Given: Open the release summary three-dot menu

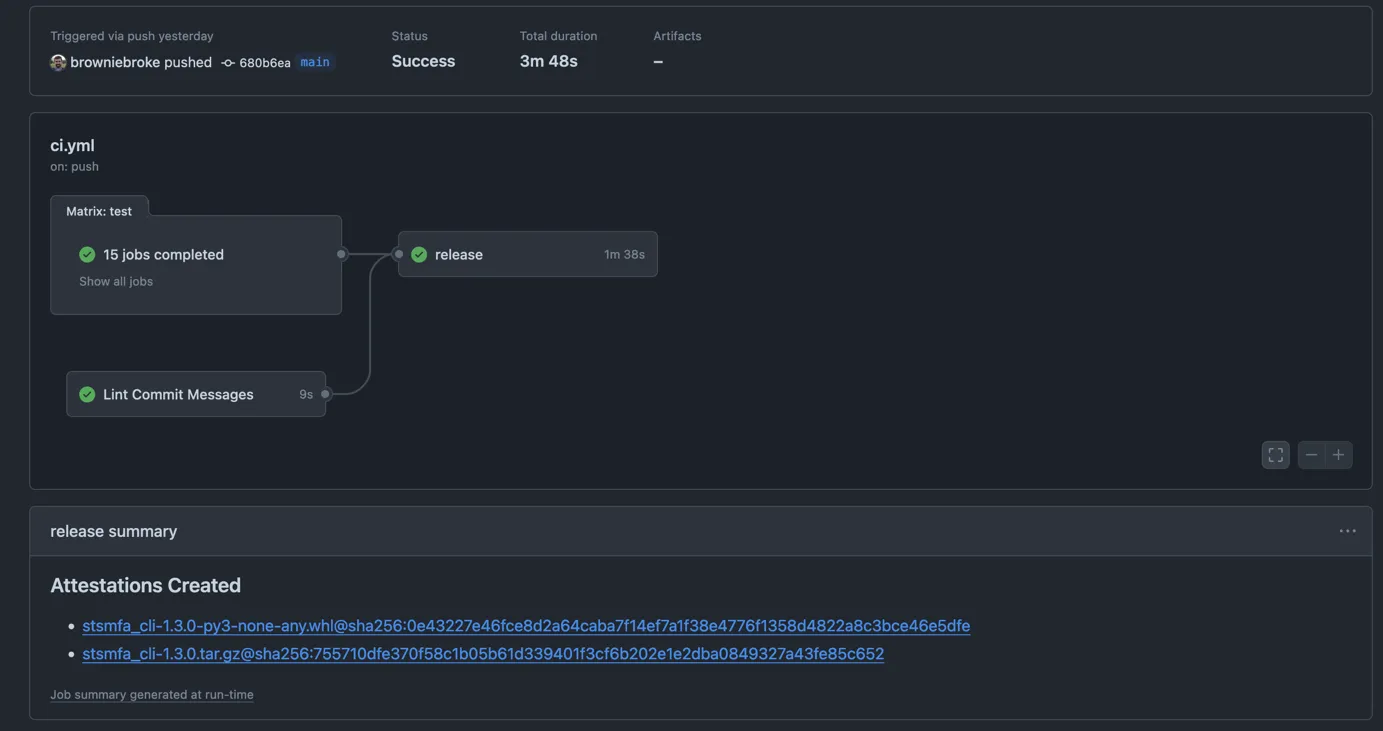Looking at the screenshot, I should [1347, 531].
